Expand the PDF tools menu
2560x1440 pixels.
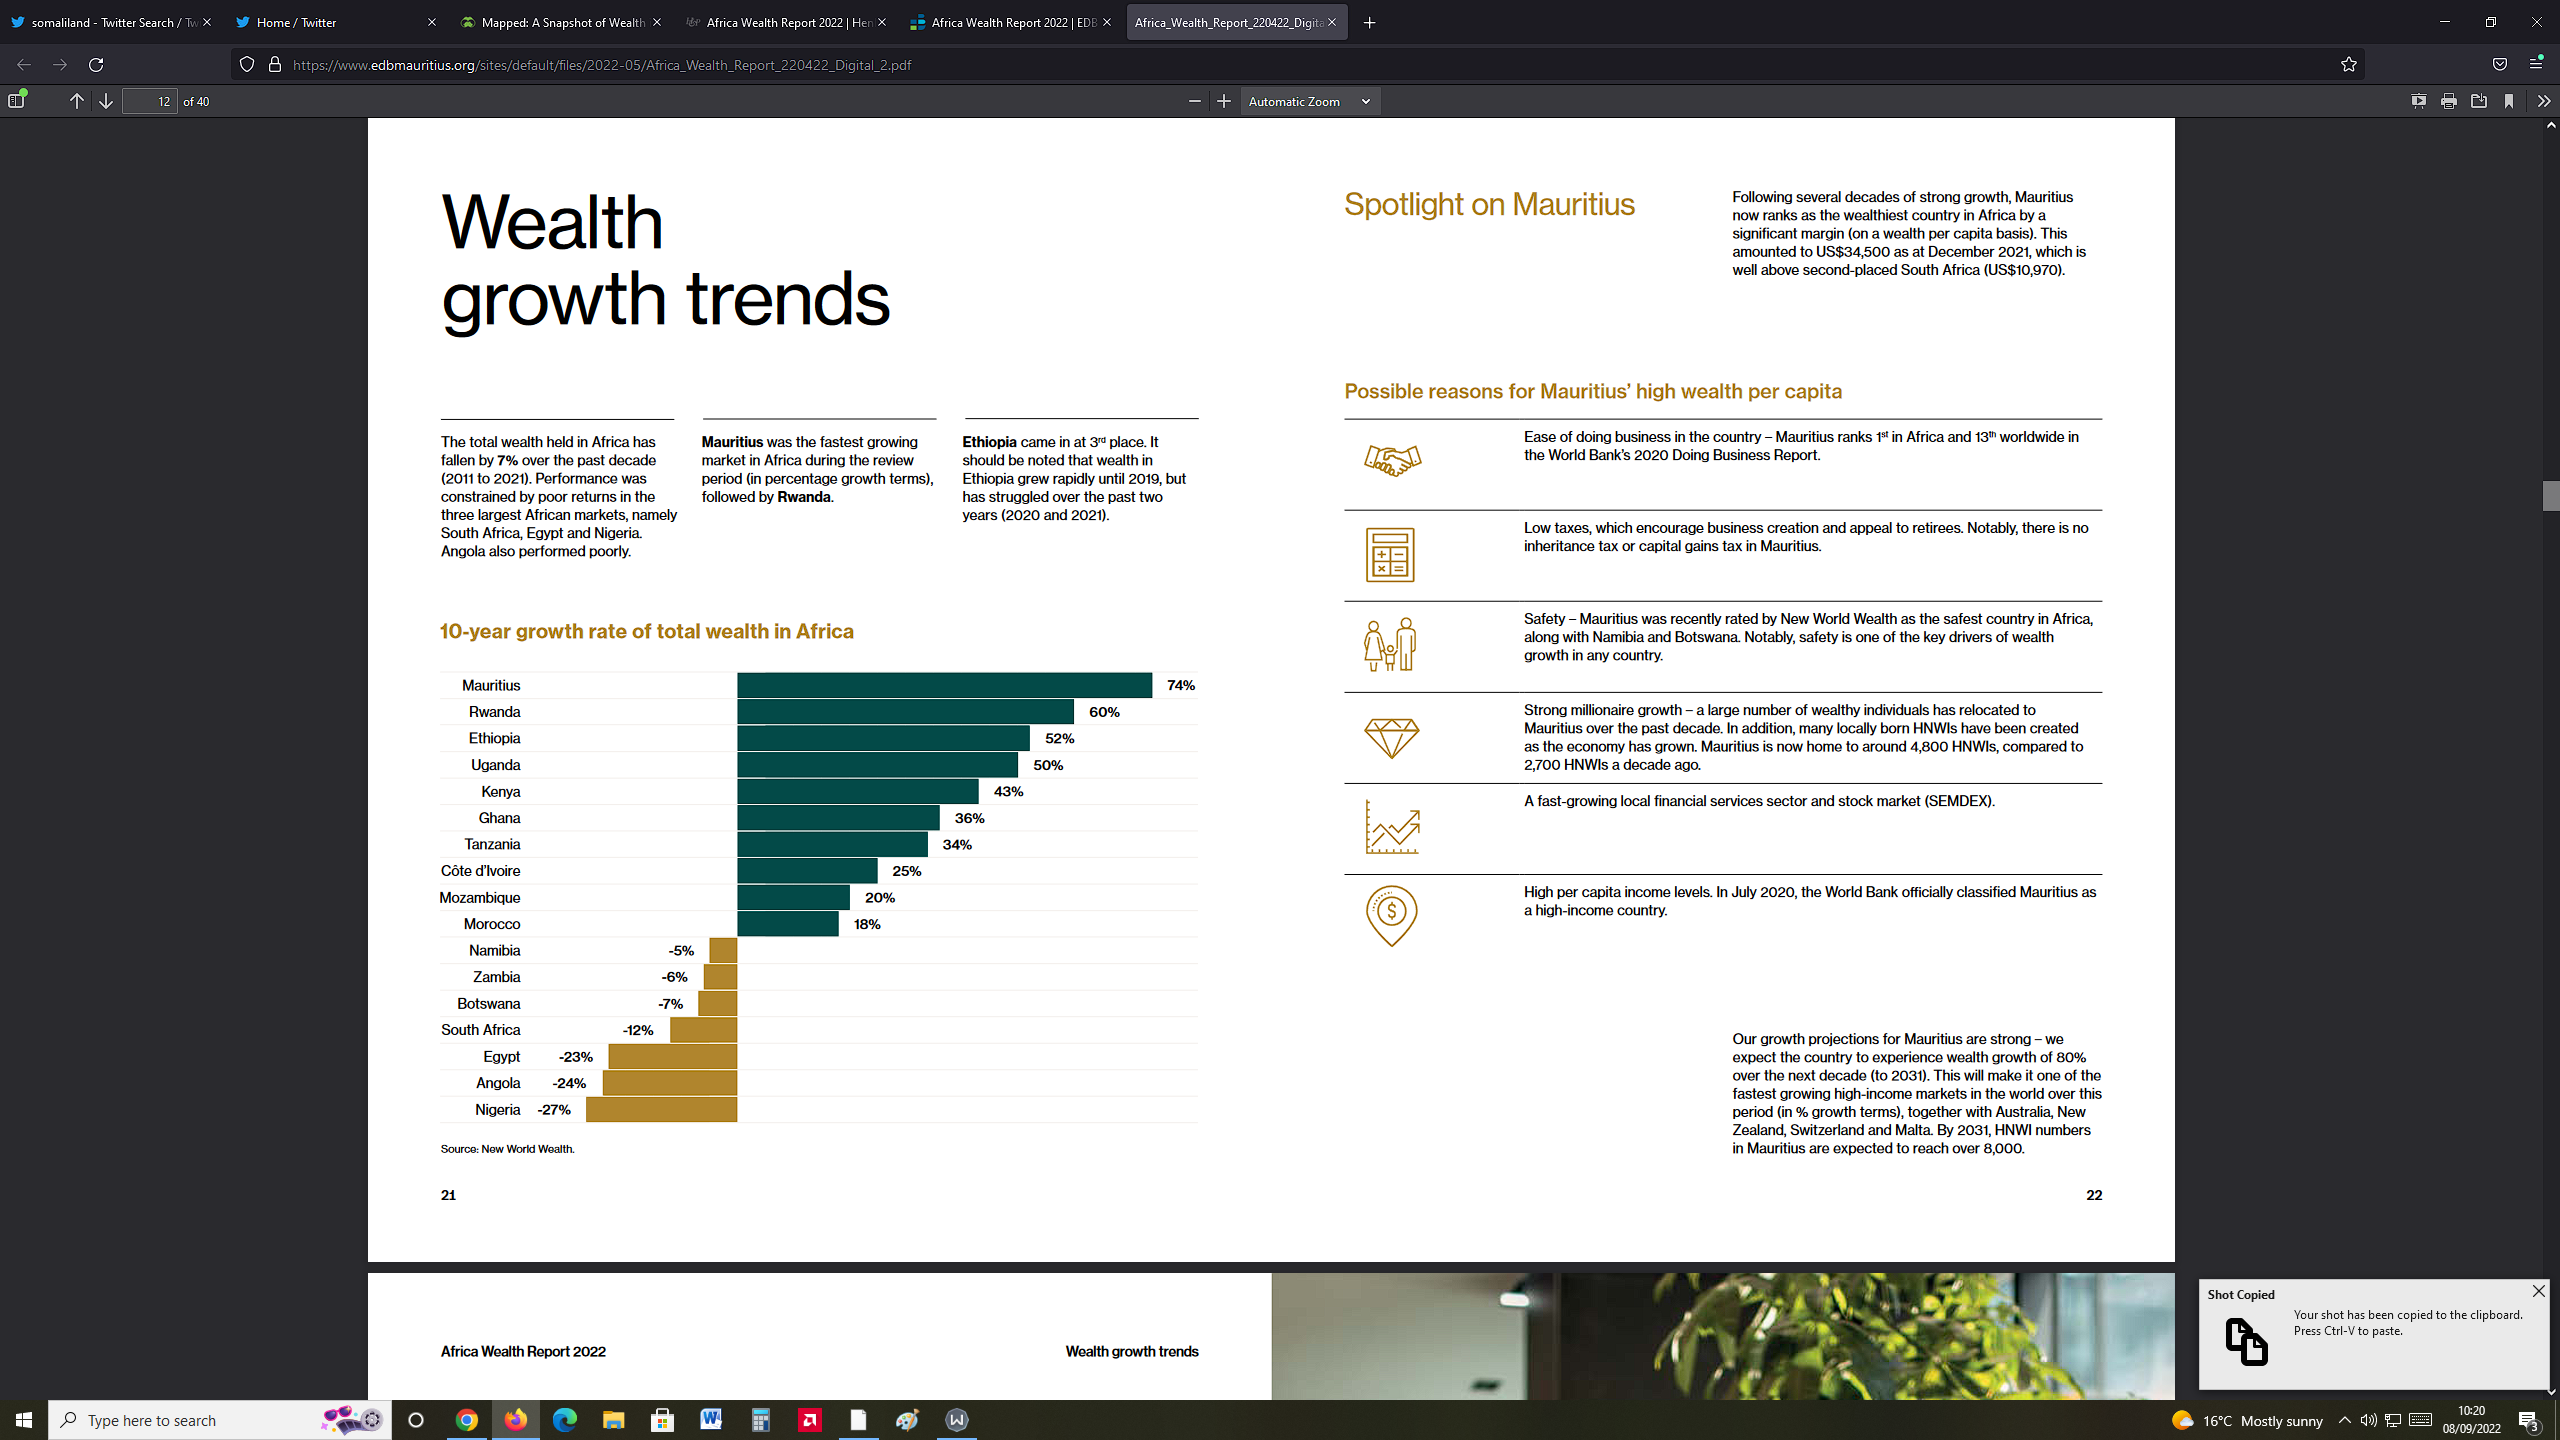click(x=2543, y=101)
